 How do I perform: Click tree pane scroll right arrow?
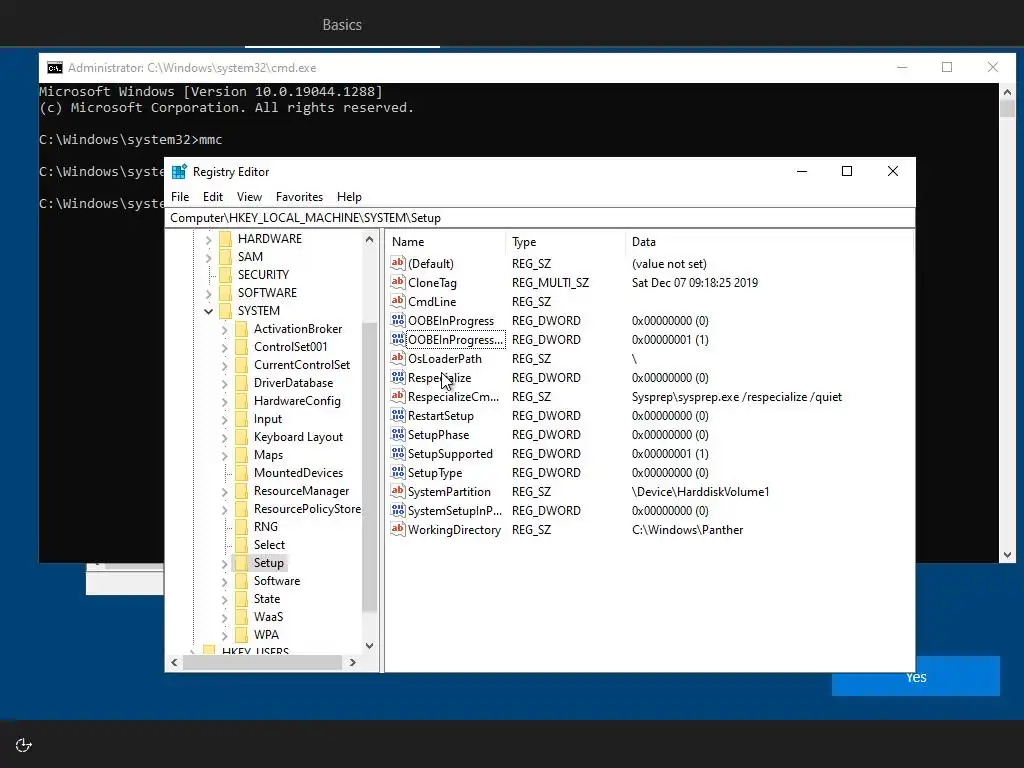click(353, 662)
